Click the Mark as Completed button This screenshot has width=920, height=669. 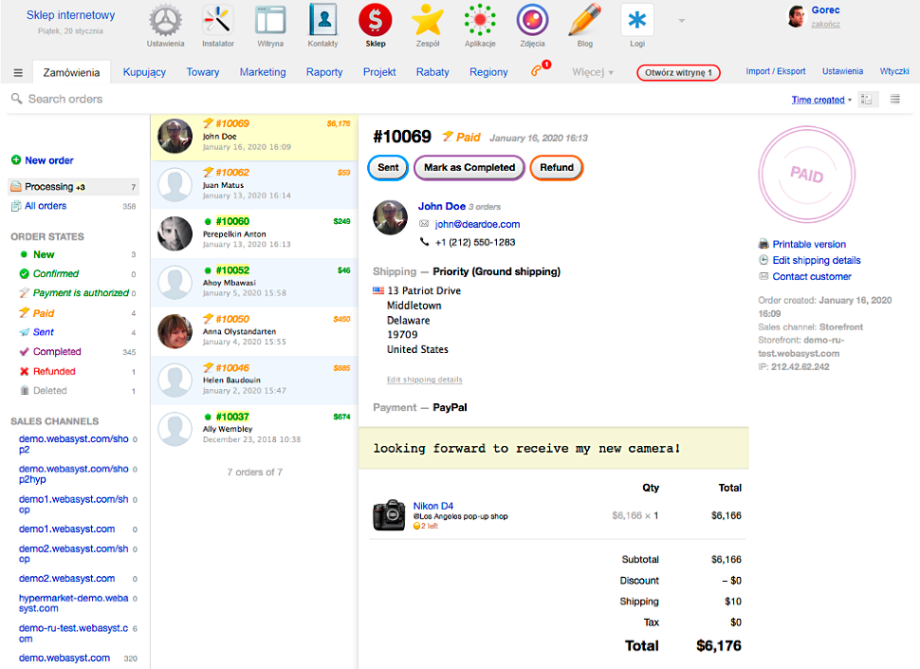[469, 168]
